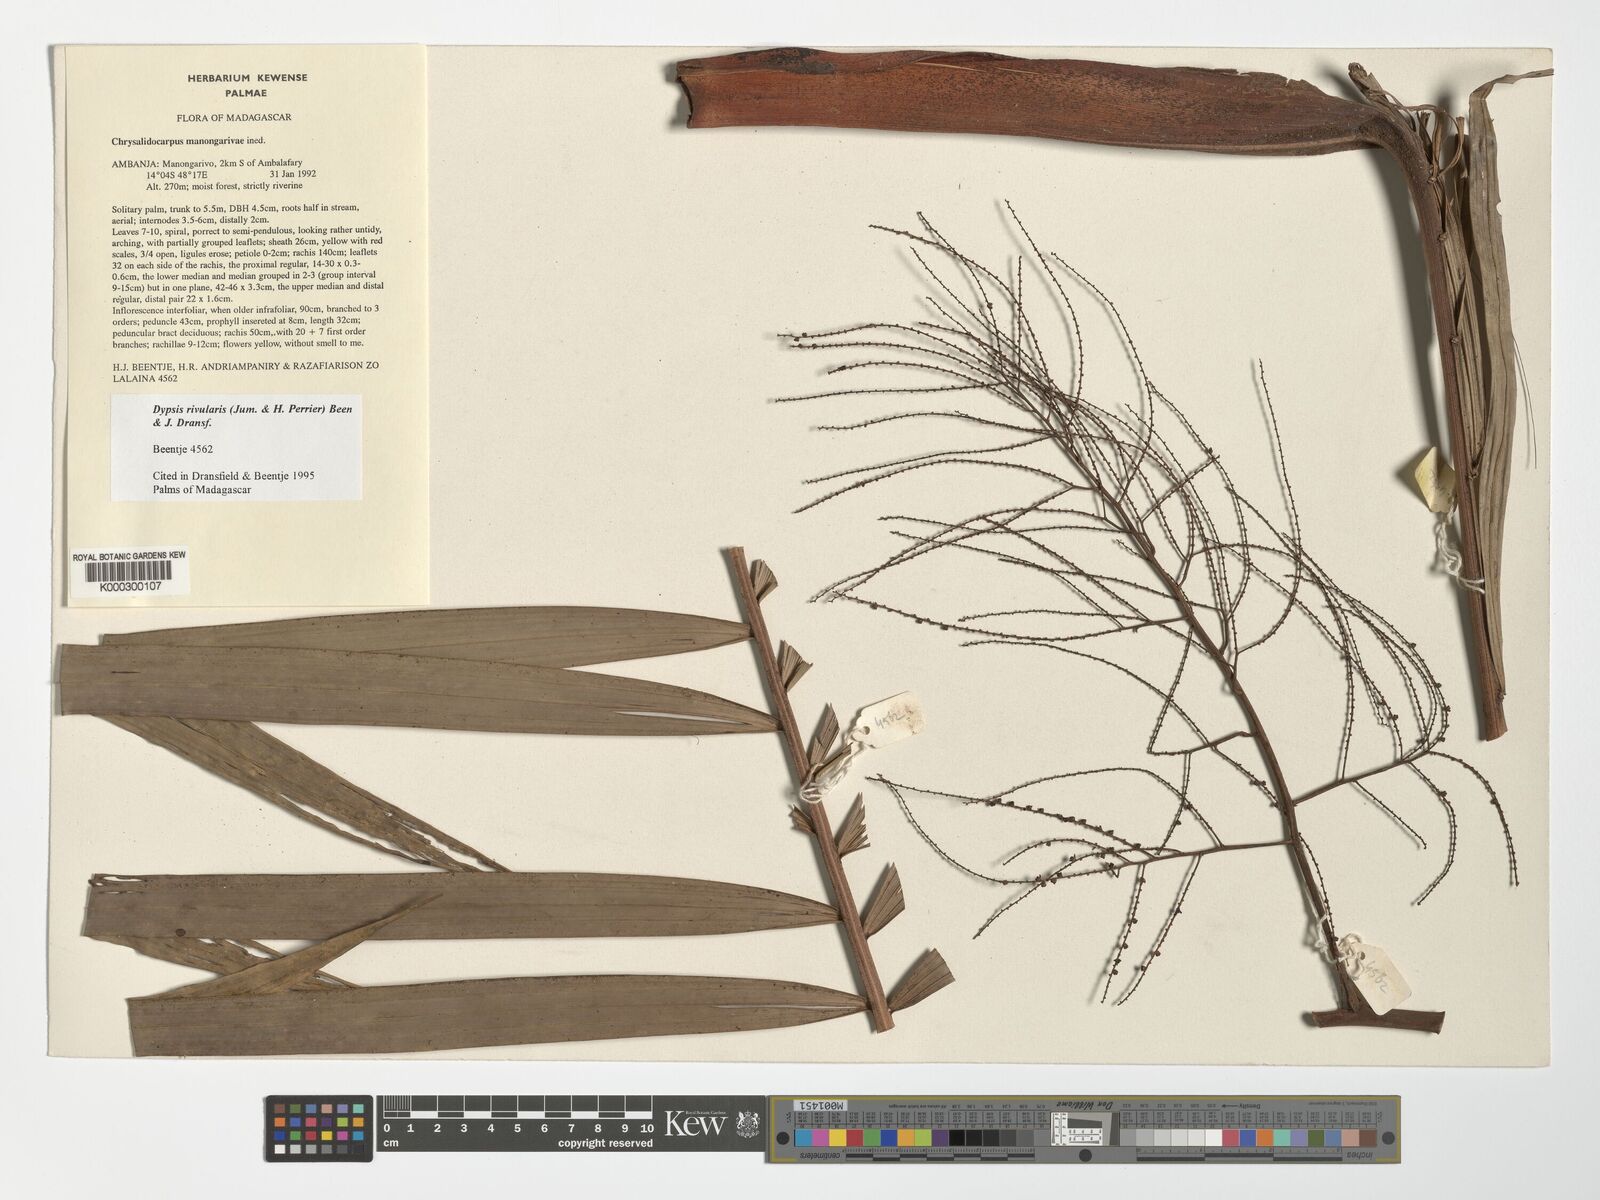Viewport: 1600px width, 1200px height.
Task: Click the HERBARIUM KEWENSE PALMAE heading
Action: click(247, 85)
